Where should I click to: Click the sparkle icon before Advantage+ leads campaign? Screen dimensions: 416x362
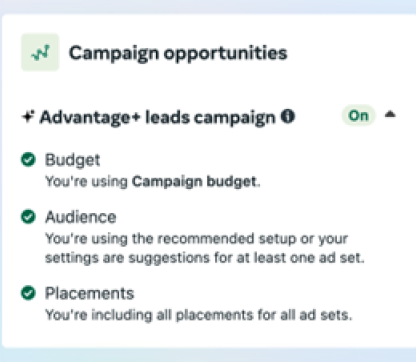coord(28,116)
